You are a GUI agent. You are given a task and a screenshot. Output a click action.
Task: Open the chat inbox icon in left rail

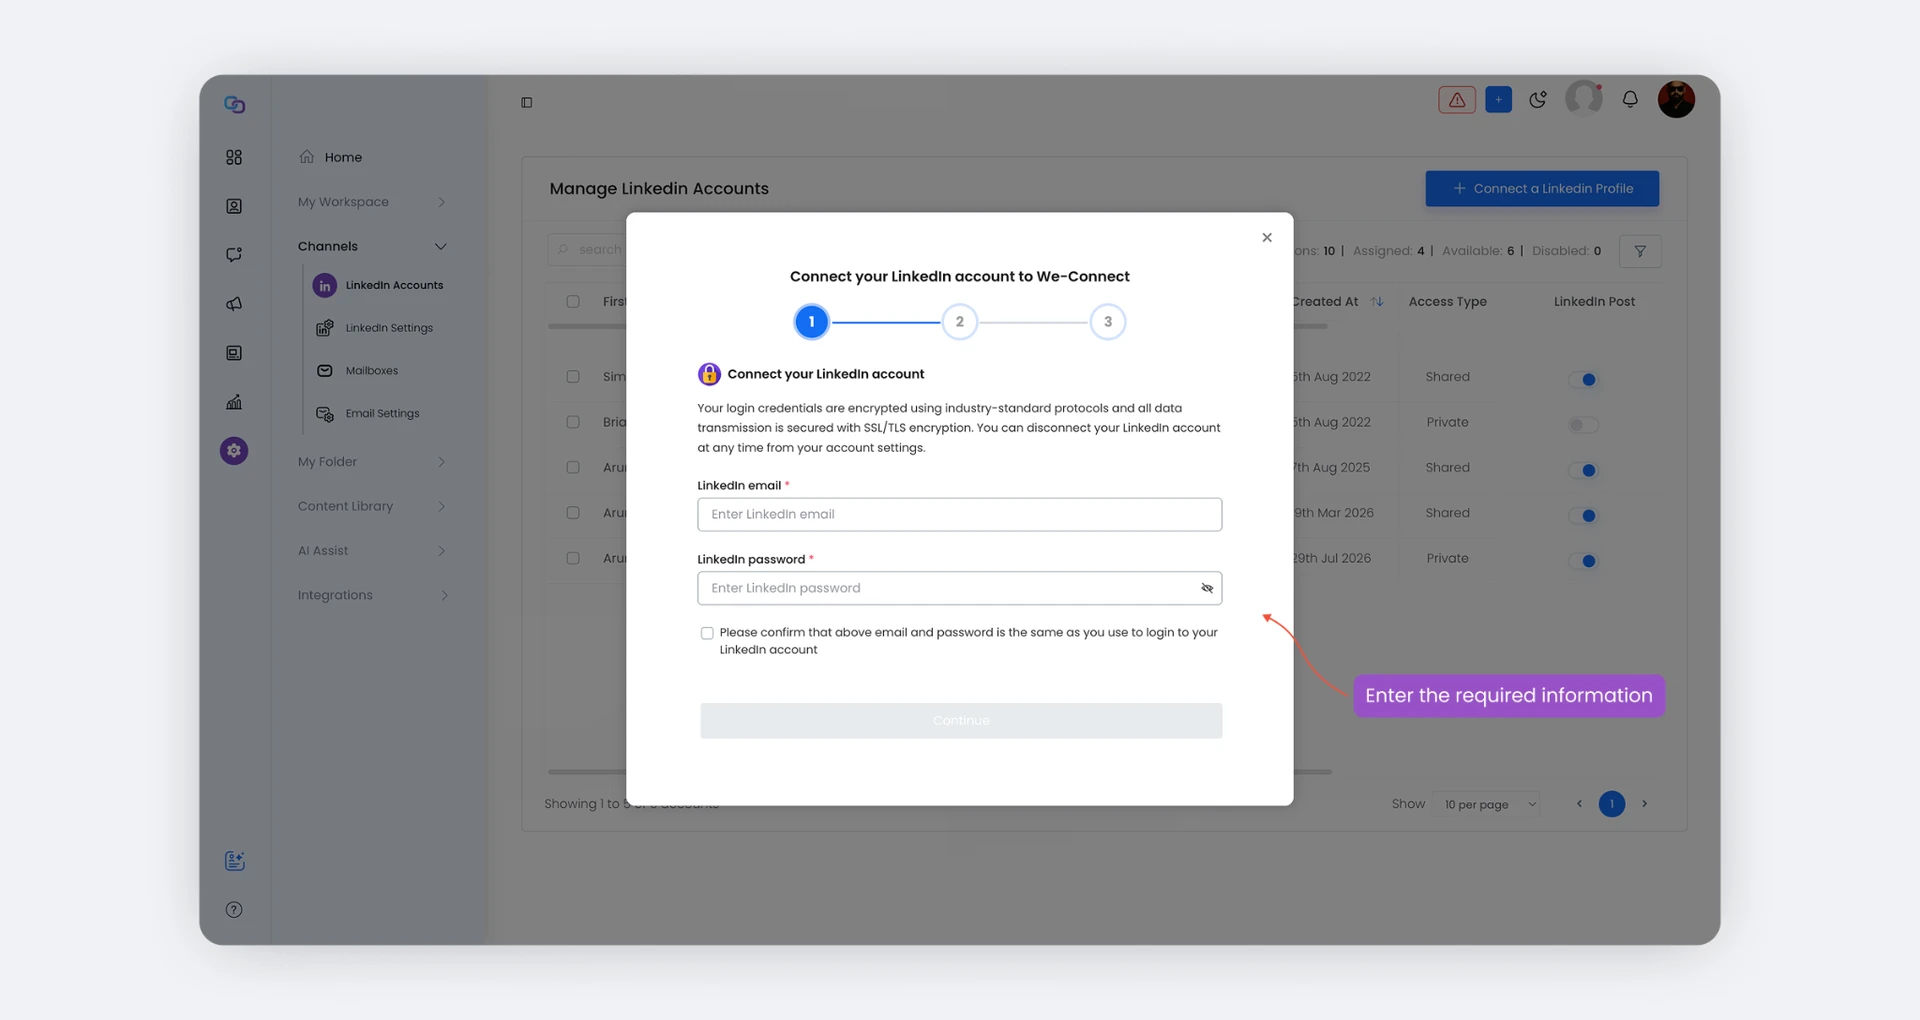(x=234, y=255)
